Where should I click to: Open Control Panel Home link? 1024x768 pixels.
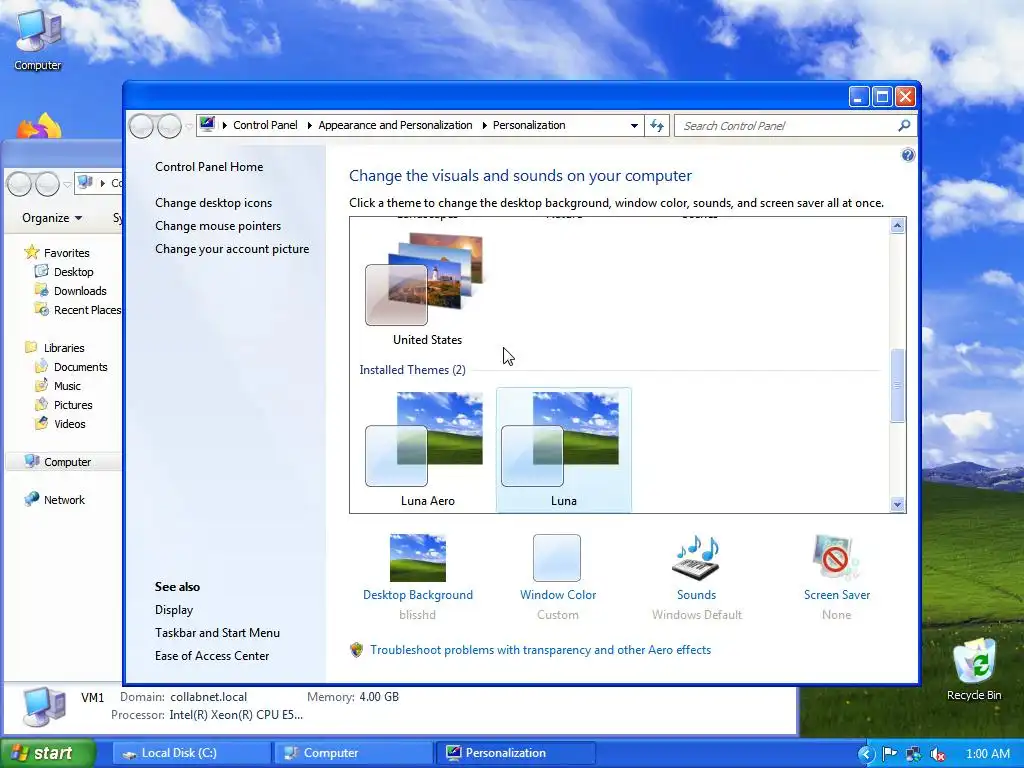click(209, 167)
